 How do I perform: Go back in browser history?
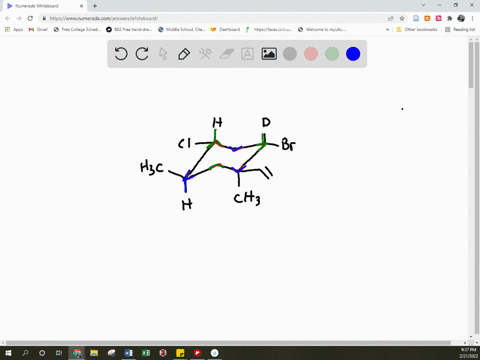(x=8, y=18)
